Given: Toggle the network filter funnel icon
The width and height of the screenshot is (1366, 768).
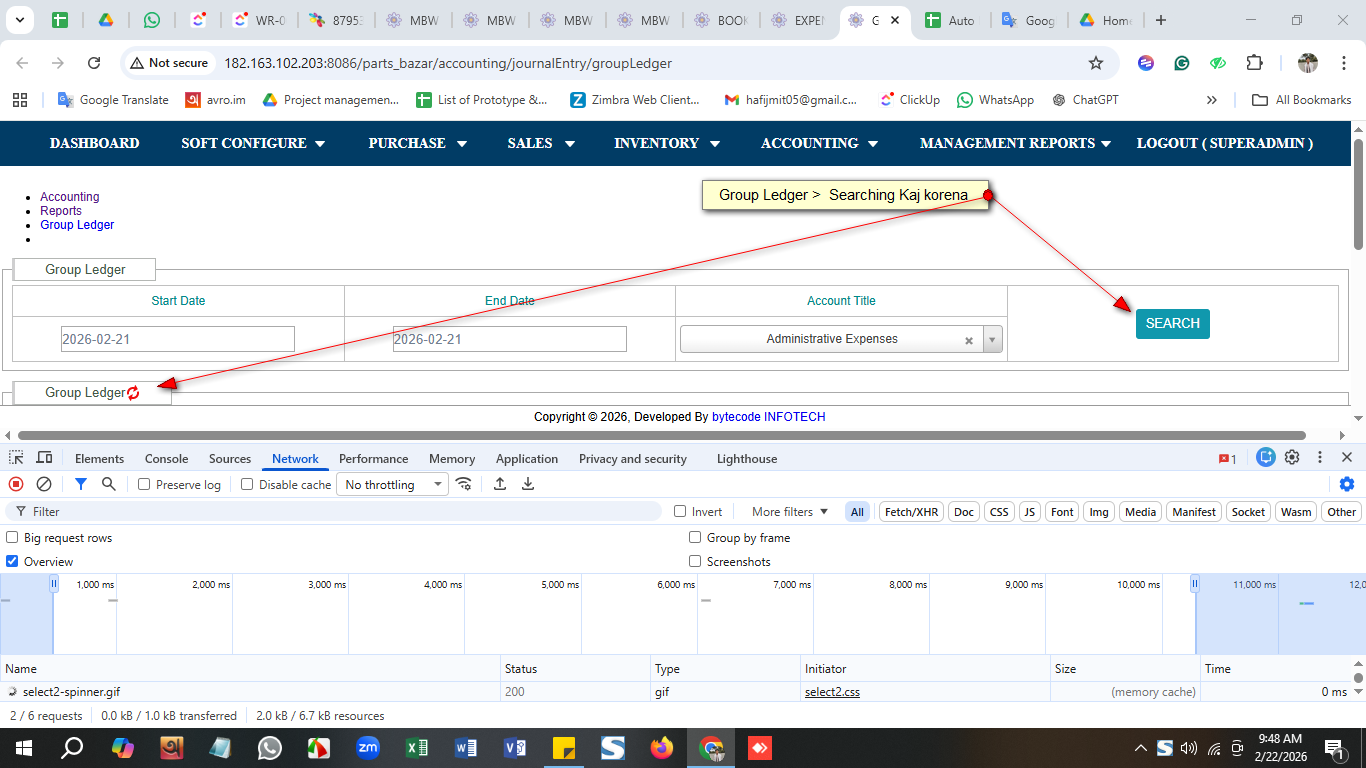Looking at the screenshot, I should pos(81,484).
